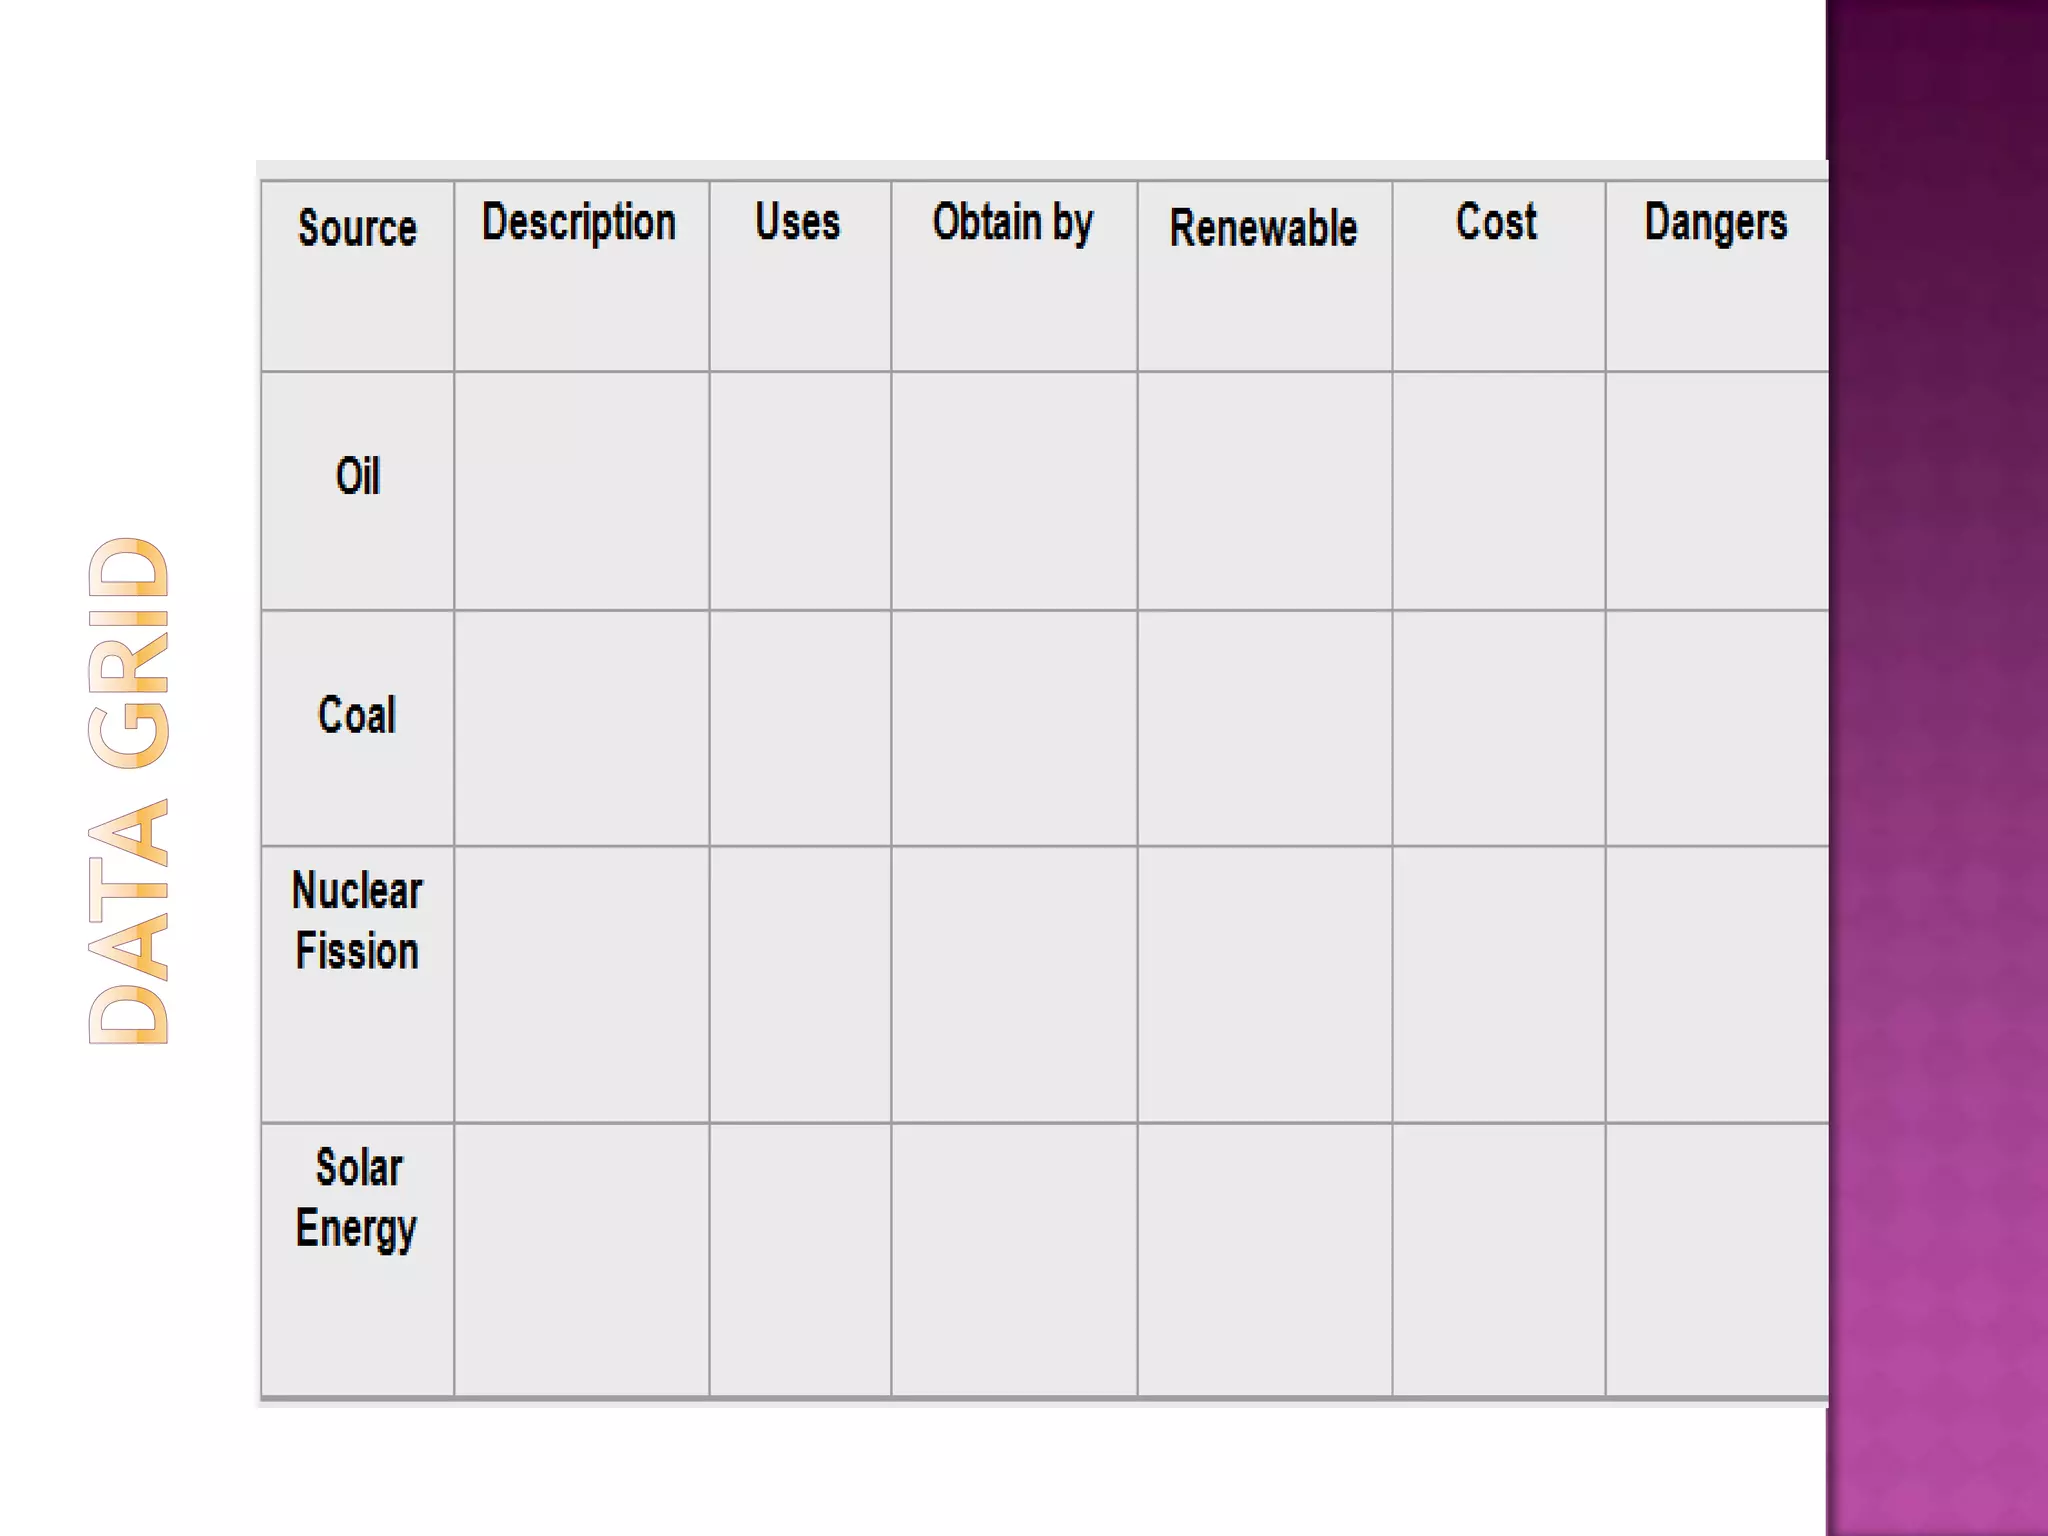This screenshot has width=2048, height=1536.
Task: Click the Source header cell
Action: 357,276
